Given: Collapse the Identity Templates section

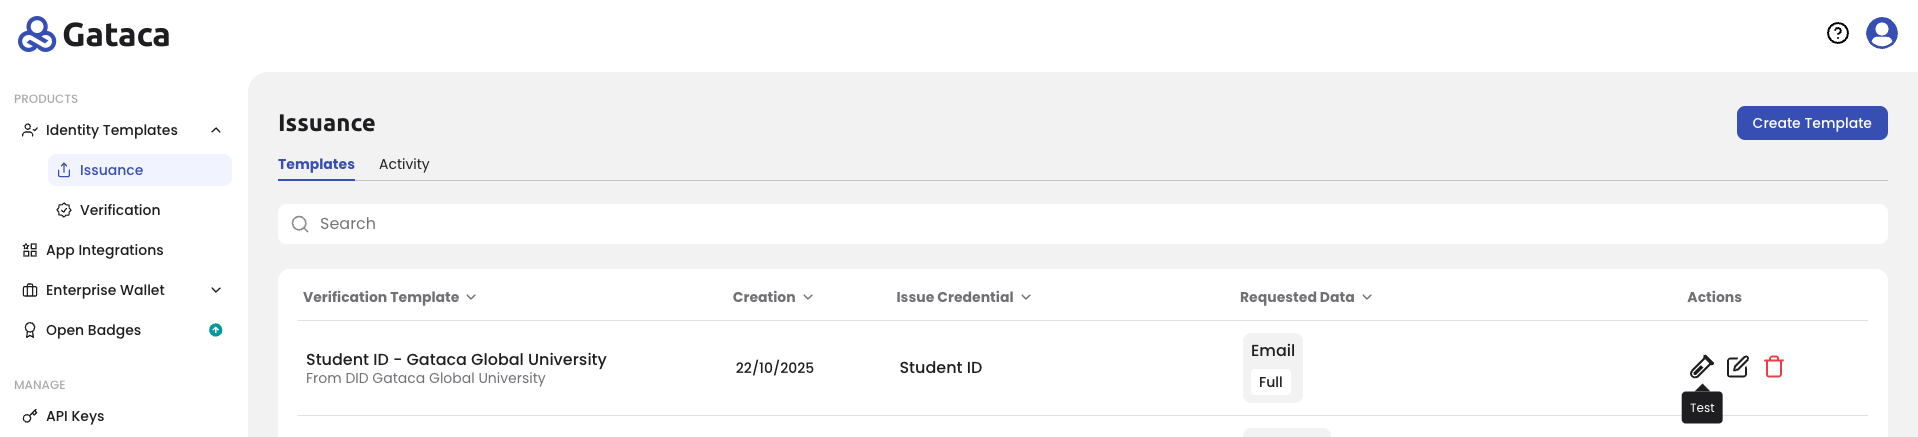Looking at the screenshot, I should click(x=216, y=130).
